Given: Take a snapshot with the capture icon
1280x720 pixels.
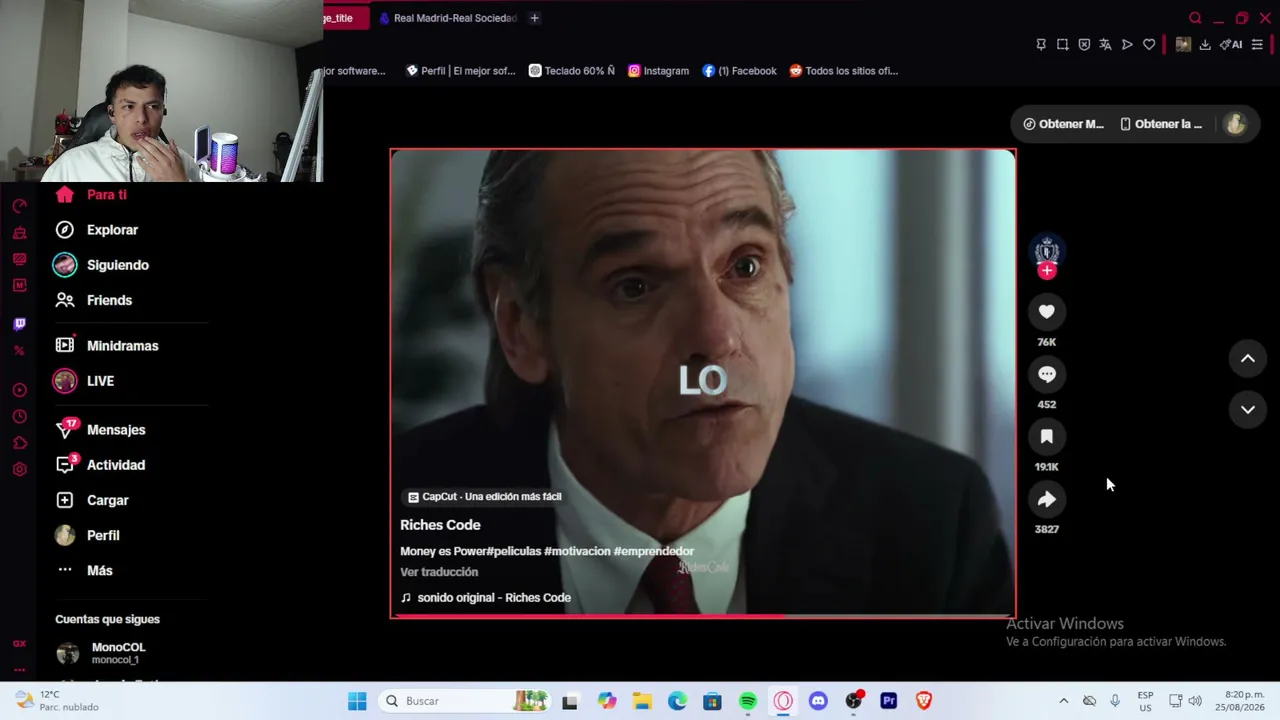Looking at the screenshot, I should point(1062,44).
